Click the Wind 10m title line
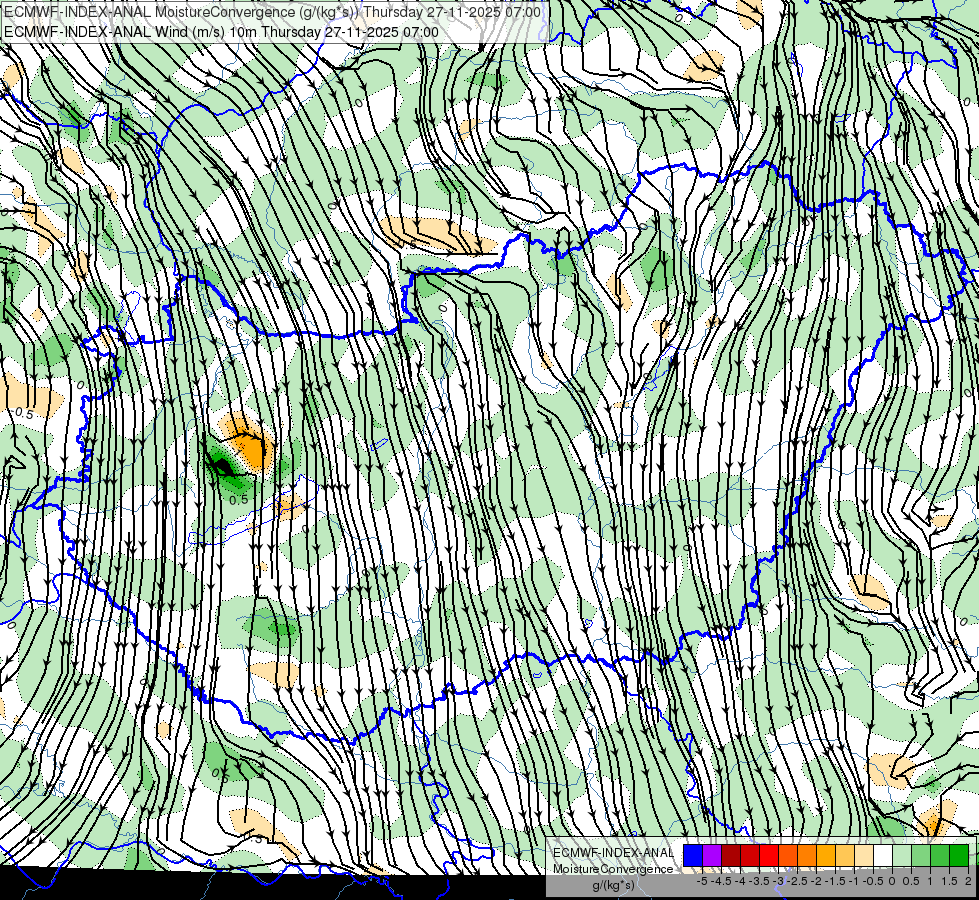Image resolution: width=979 pixels, height=900 pixels. (221, 31)
